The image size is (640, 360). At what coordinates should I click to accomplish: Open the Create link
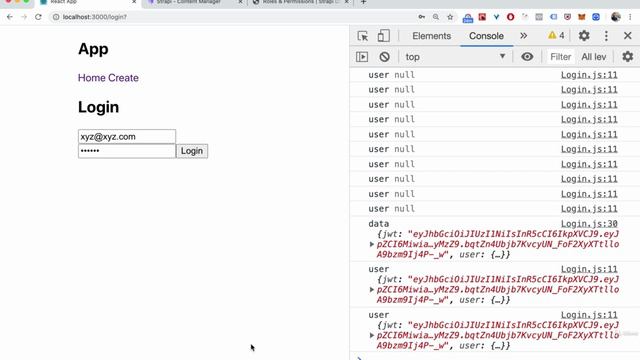[x=123, y=78]
